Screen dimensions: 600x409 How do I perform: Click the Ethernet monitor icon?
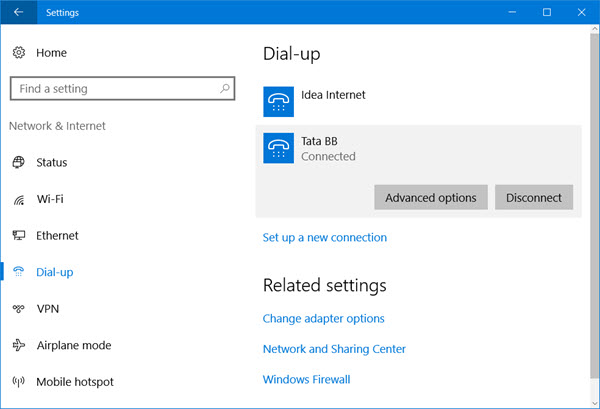[18, 236]
